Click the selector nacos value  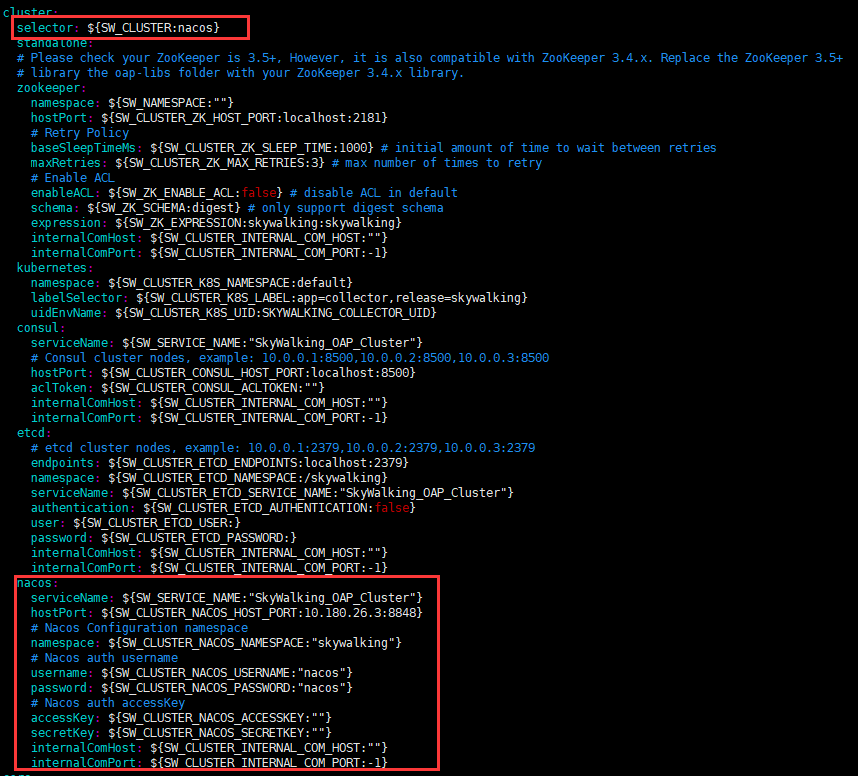pos(153,28)
